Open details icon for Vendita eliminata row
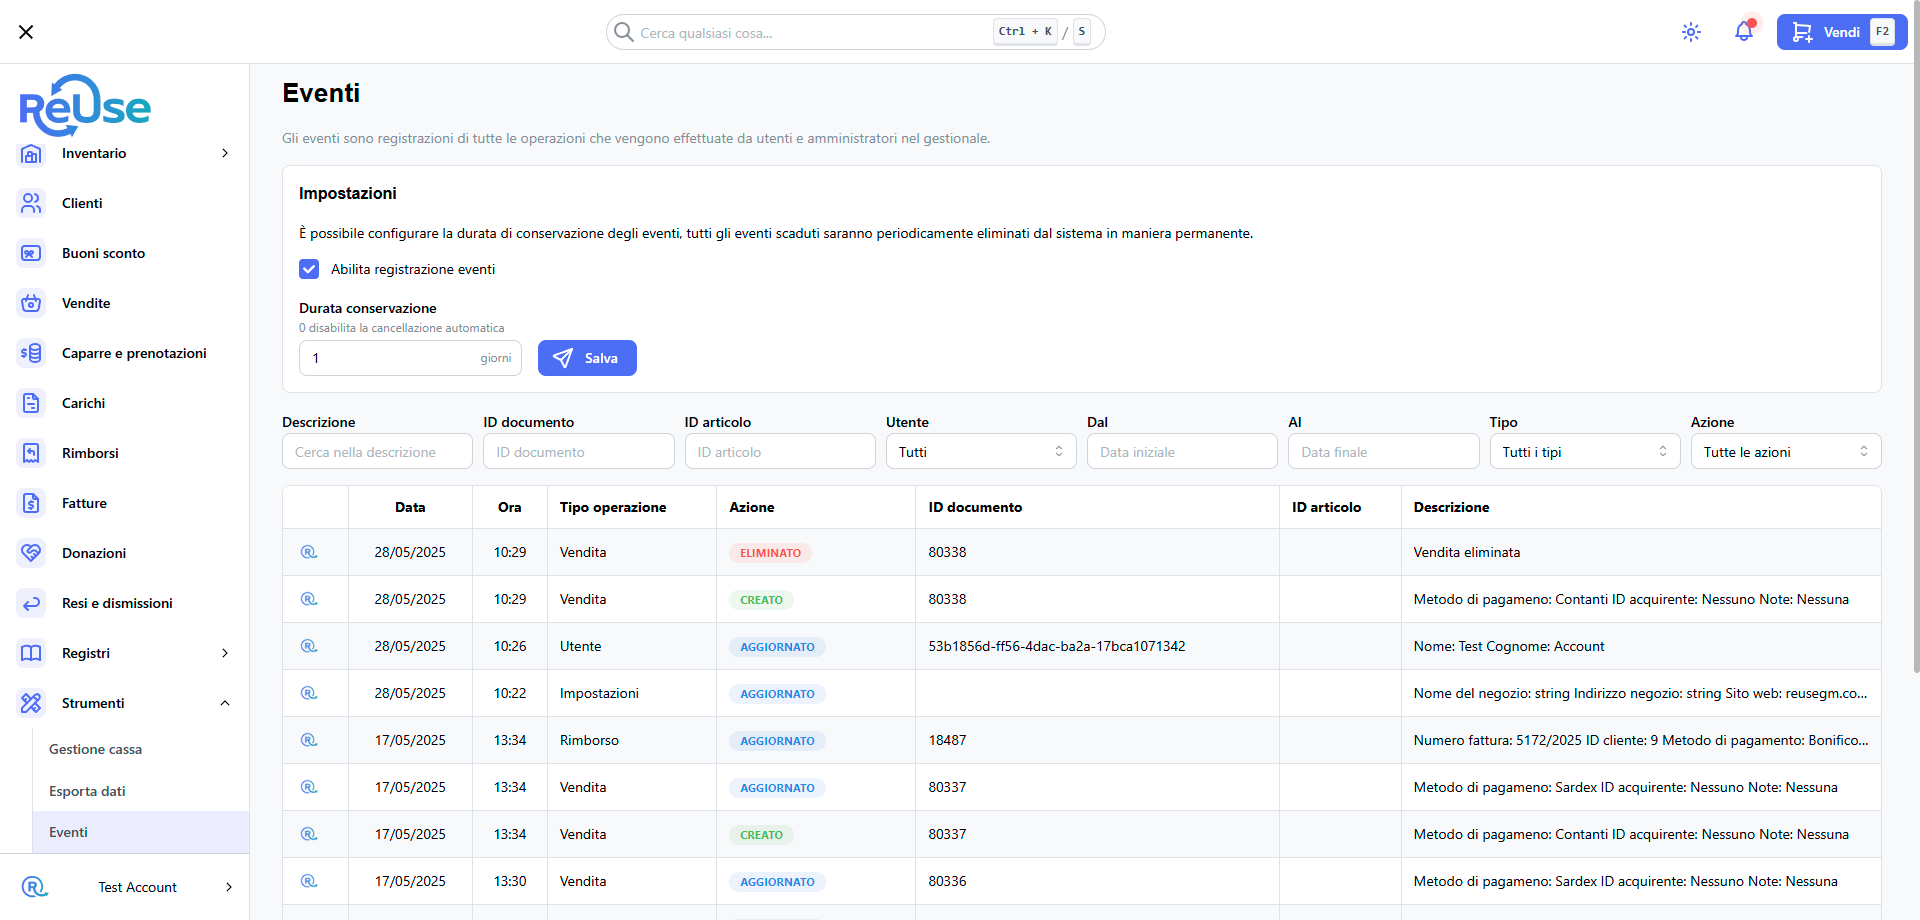Viewport: 1920px width, 920px height. (309, 552)
